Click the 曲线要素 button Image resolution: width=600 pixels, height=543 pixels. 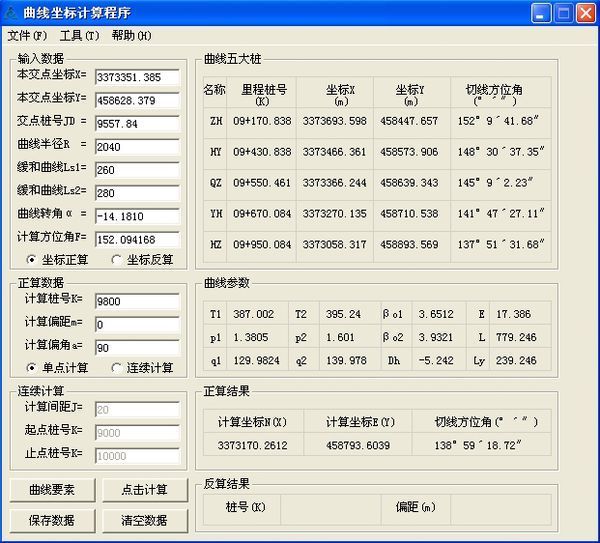[52, 490]
